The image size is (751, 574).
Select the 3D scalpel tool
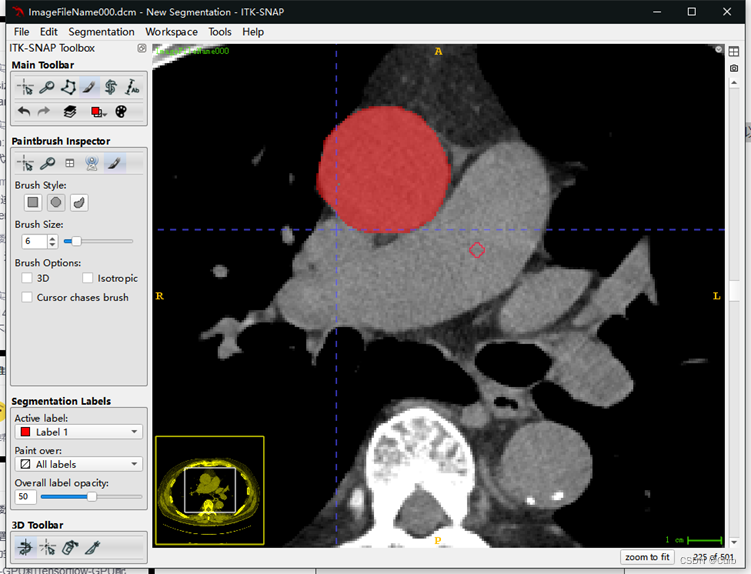tap(92, 547)
